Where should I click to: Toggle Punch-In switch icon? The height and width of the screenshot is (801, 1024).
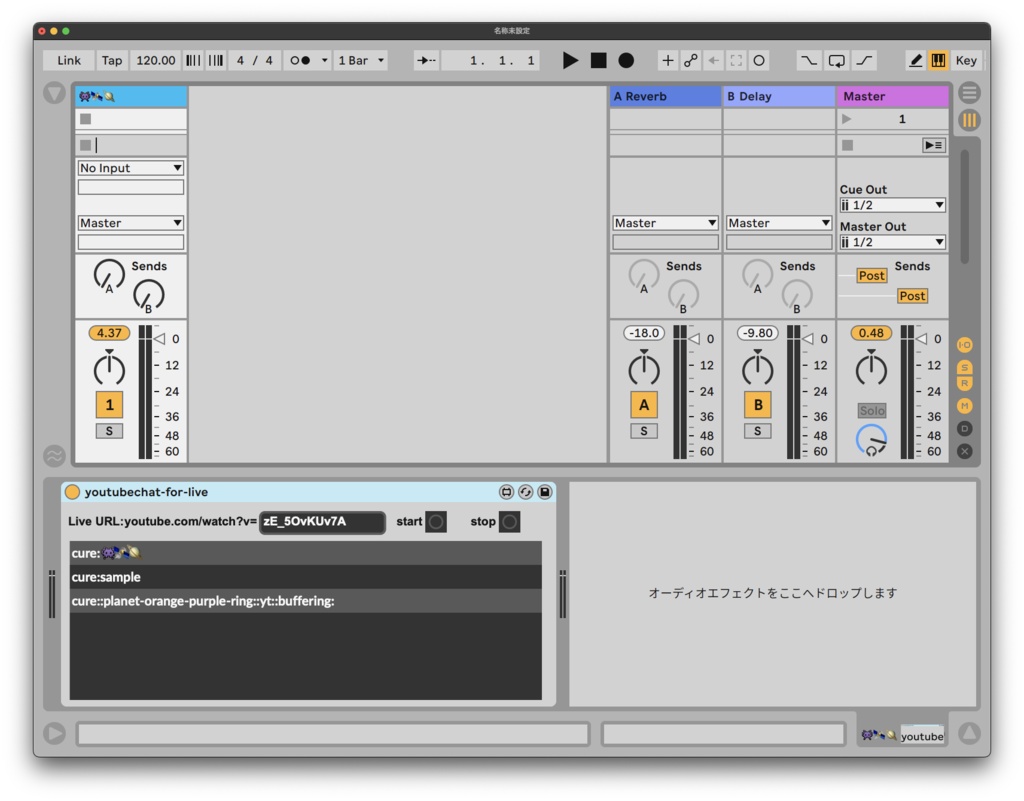point(808,61)
